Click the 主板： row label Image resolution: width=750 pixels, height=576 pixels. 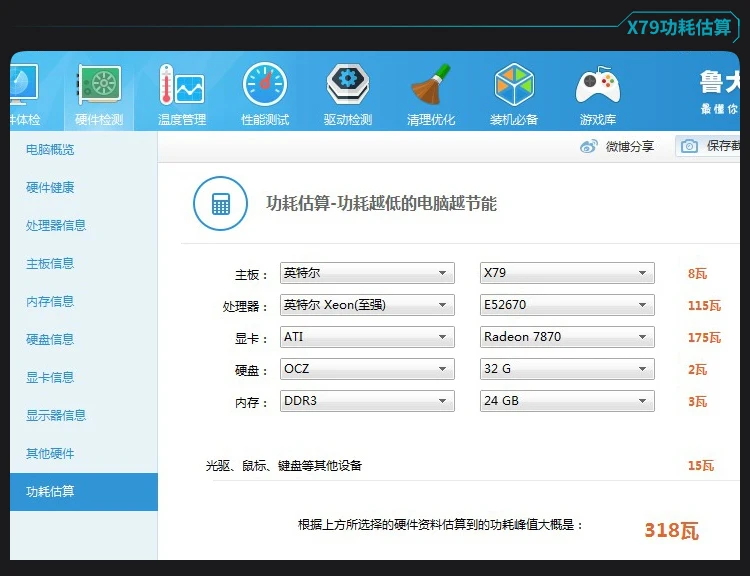point(251,275)
